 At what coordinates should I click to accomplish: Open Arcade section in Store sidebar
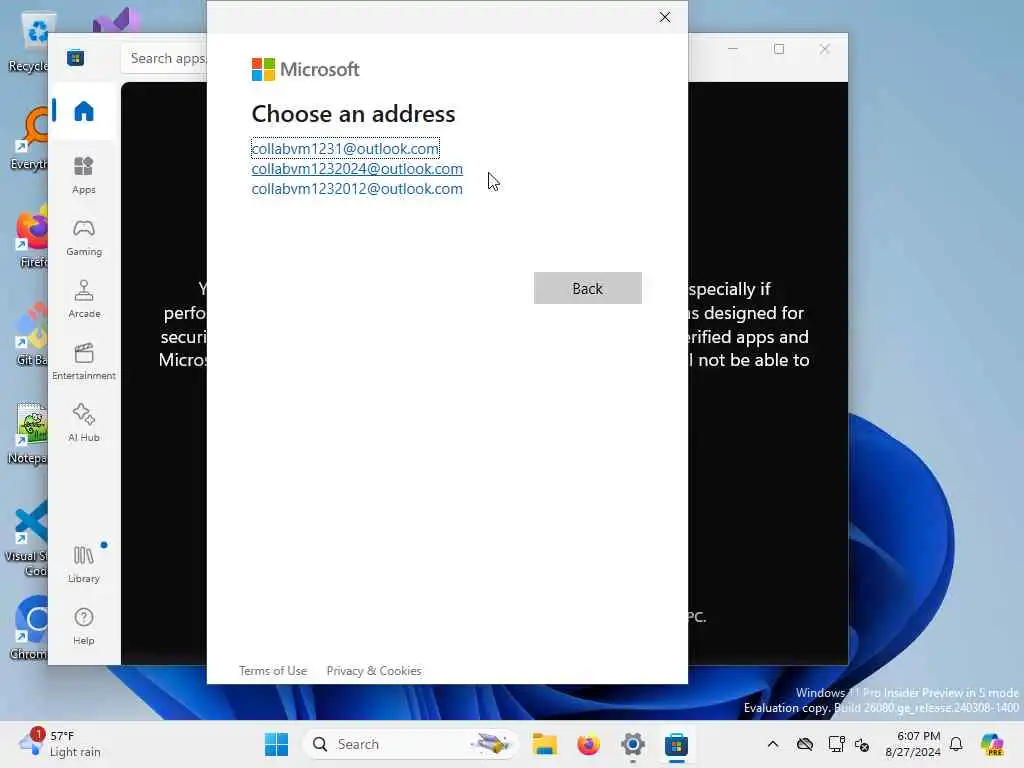(x=84, y=299)
